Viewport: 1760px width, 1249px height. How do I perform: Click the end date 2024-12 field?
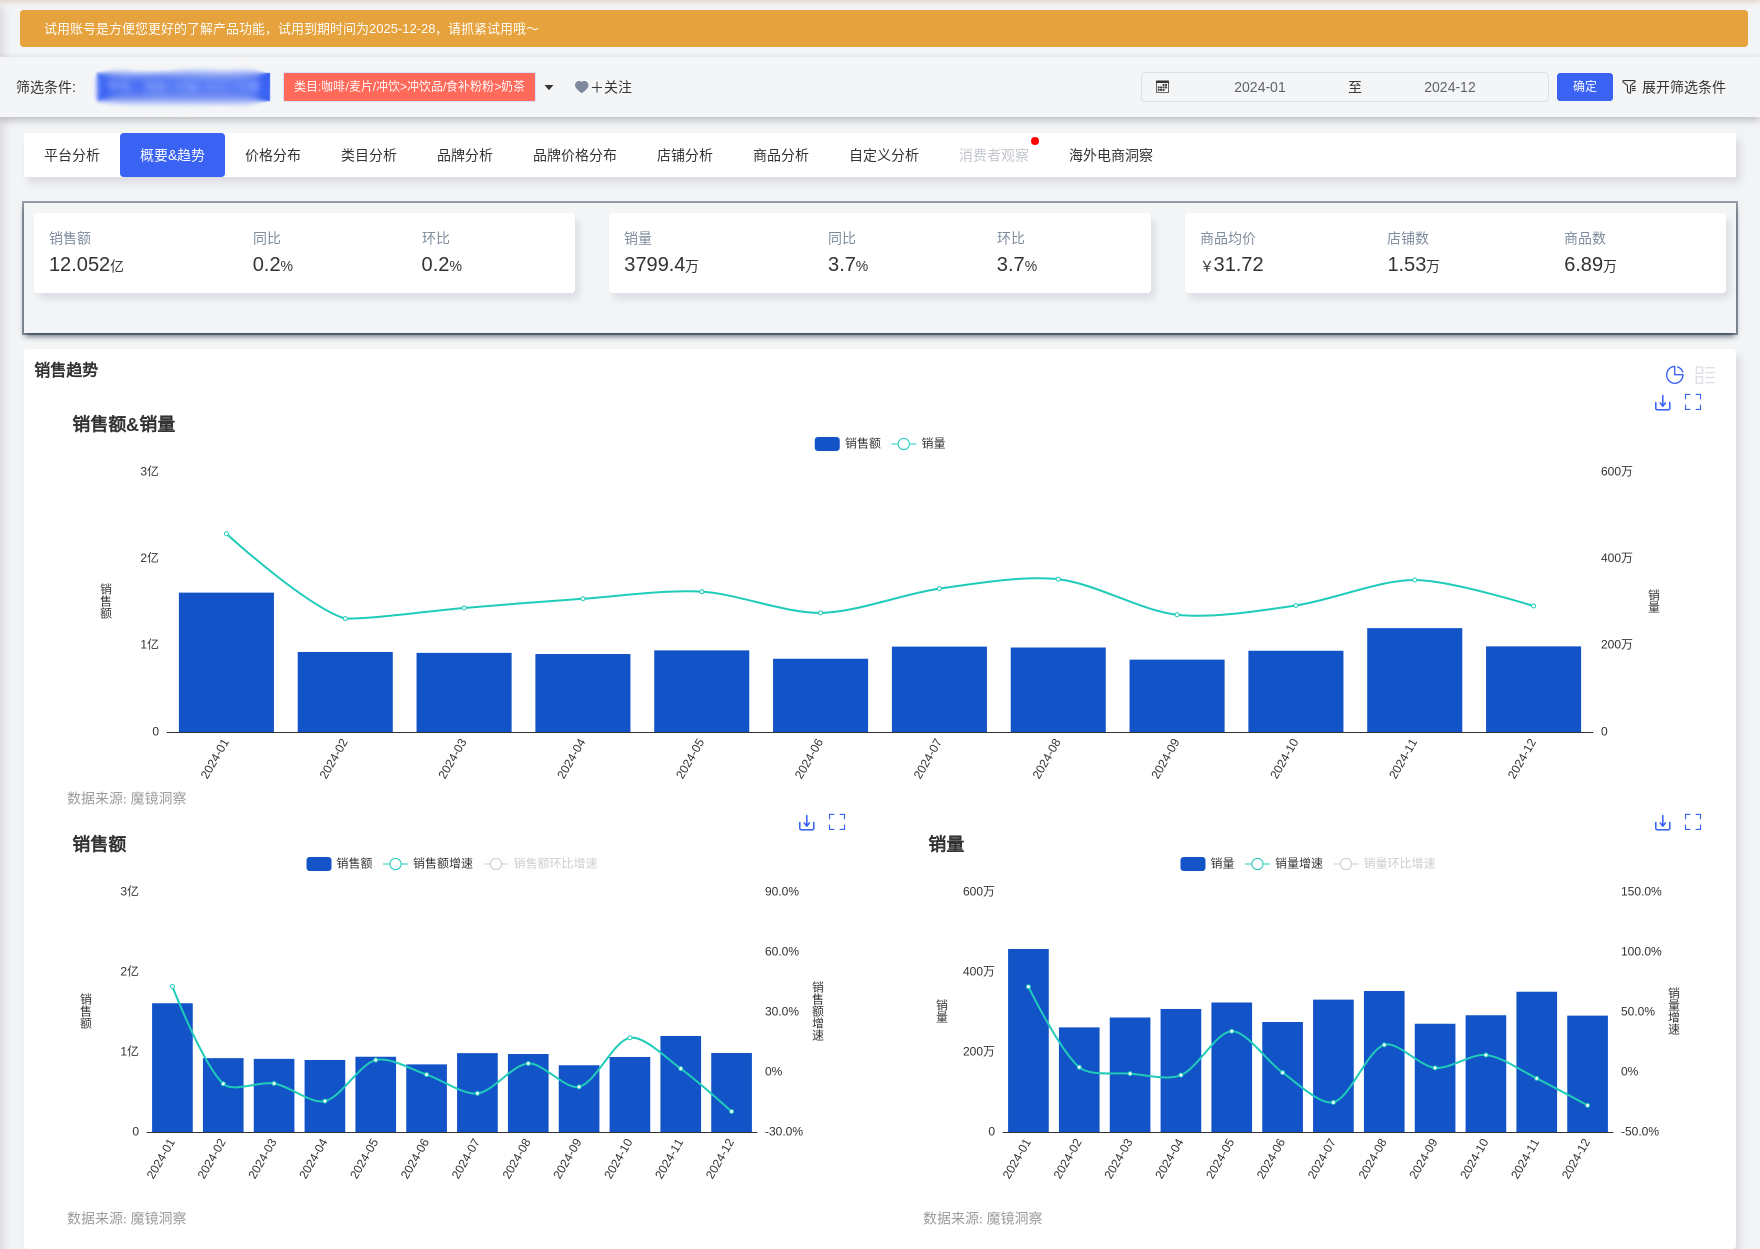[1449, 87]
